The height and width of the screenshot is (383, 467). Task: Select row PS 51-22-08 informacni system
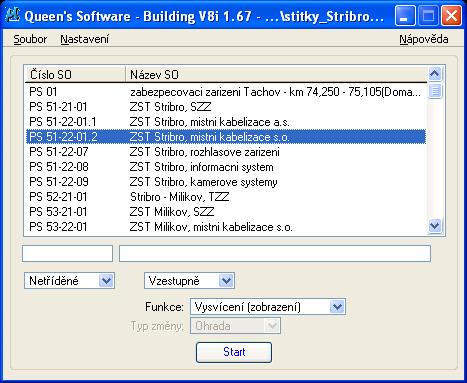pos(226,167)
